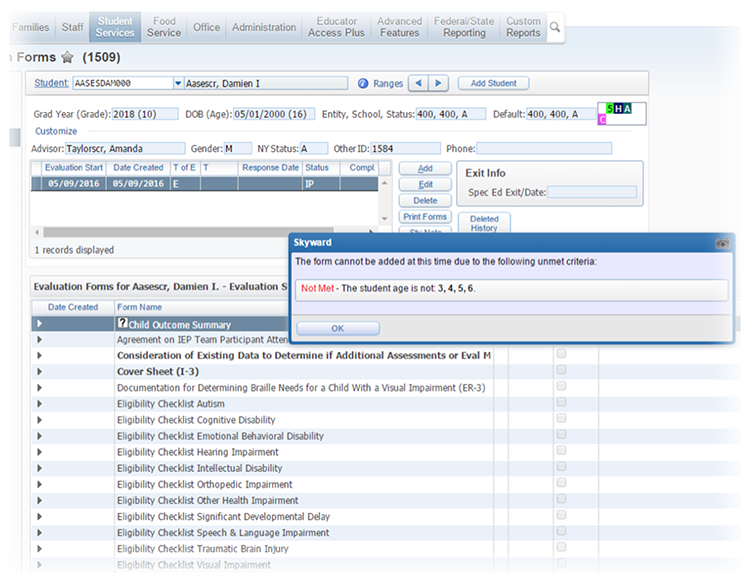Click the Student link label
The image size is (750, 580).
[x=51, y=83]
